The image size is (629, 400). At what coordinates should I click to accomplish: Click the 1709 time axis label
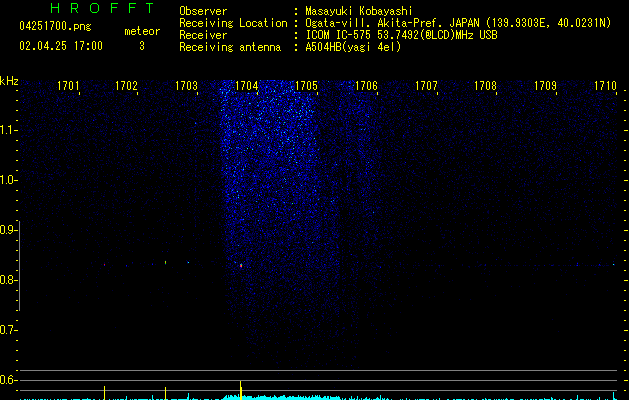[x=546, y=86]
